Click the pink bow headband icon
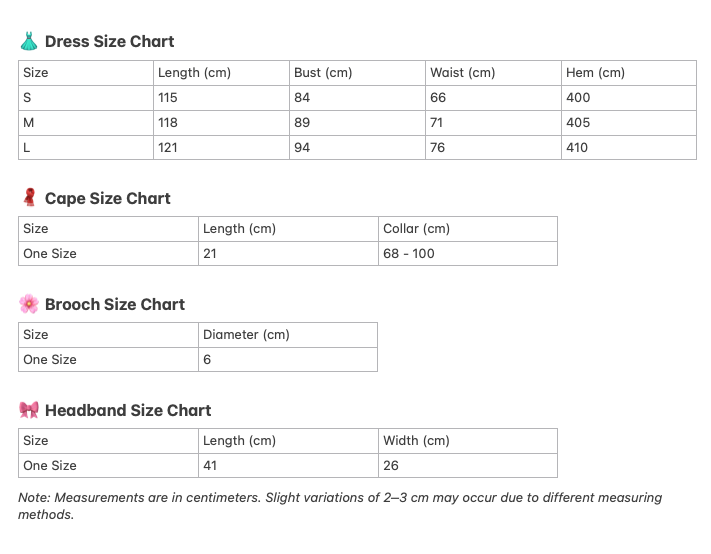The image size is (711, 554). pyautogui.click(x=29, y=410)
